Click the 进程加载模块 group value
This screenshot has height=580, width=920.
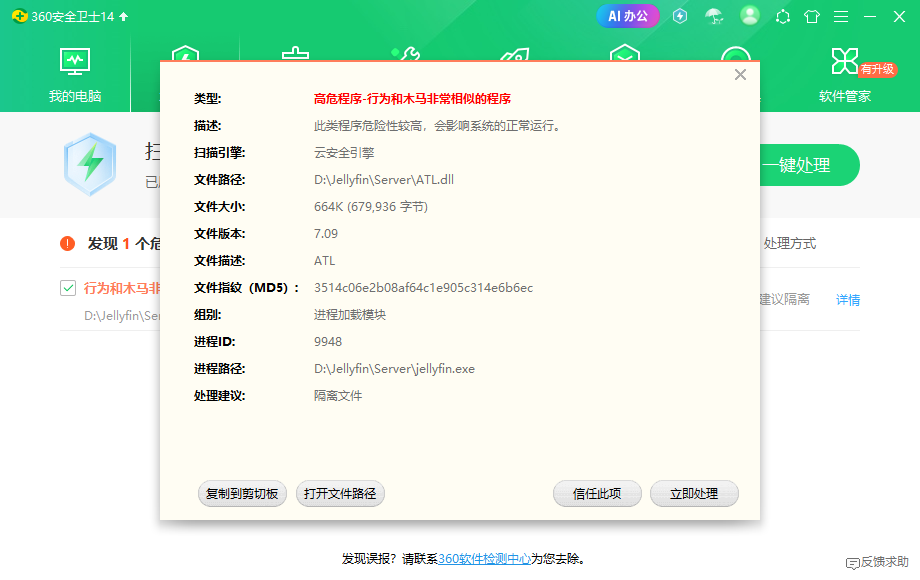[350, 315]
